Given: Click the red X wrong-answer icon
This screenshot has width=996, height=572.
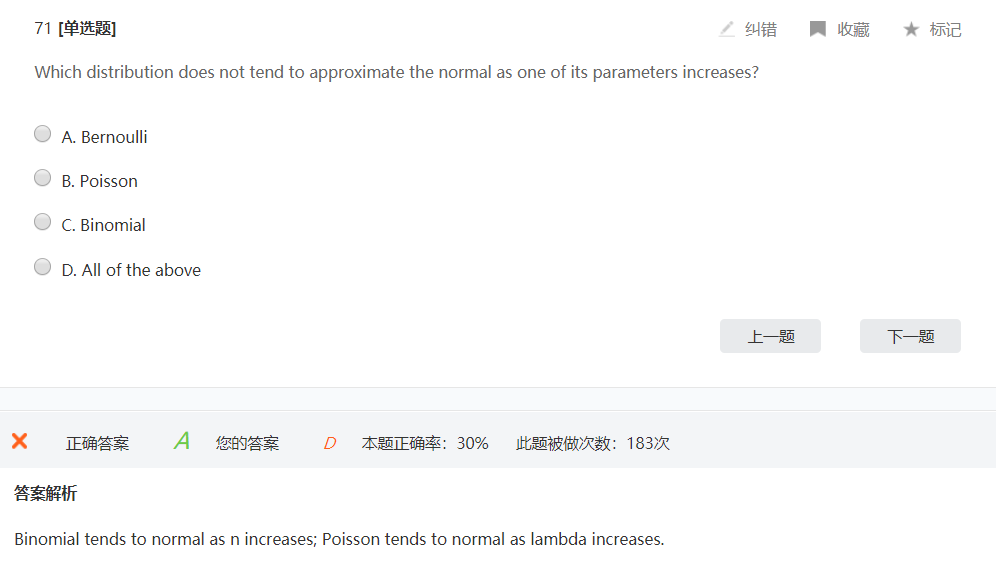Looking at the screenshot, I should coord(20,441).
